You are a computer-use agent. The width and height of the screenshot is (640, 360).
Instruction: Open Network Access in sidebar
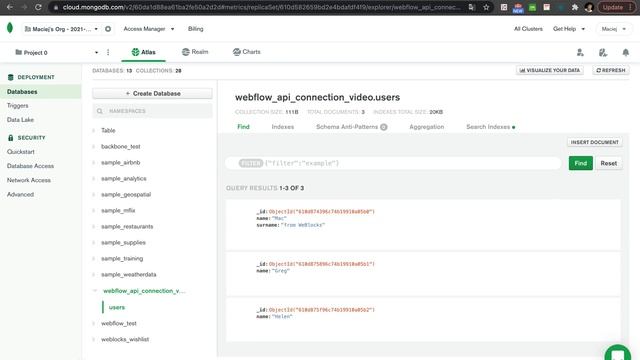(x=29, y=180)
